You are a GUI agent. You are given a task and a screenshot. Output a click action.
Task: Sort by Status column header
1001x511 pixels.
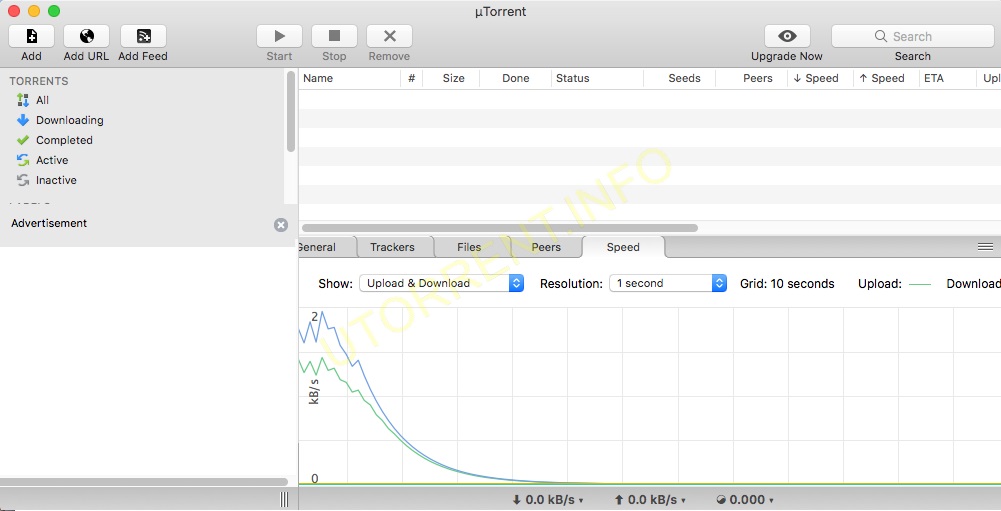(598, 79)
